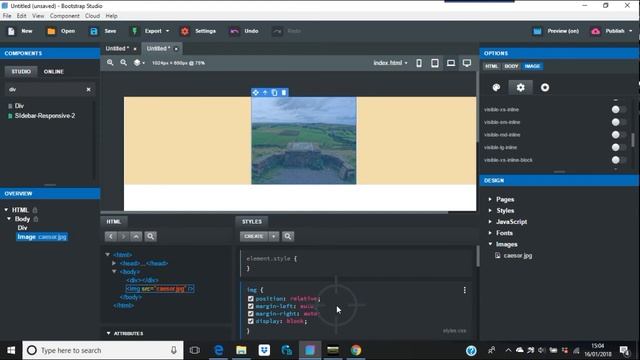This screenshot has height=360, width=640.
Task: Delete the selected image with trash icon
Action: pyautogui.click(x=284, y=93)
